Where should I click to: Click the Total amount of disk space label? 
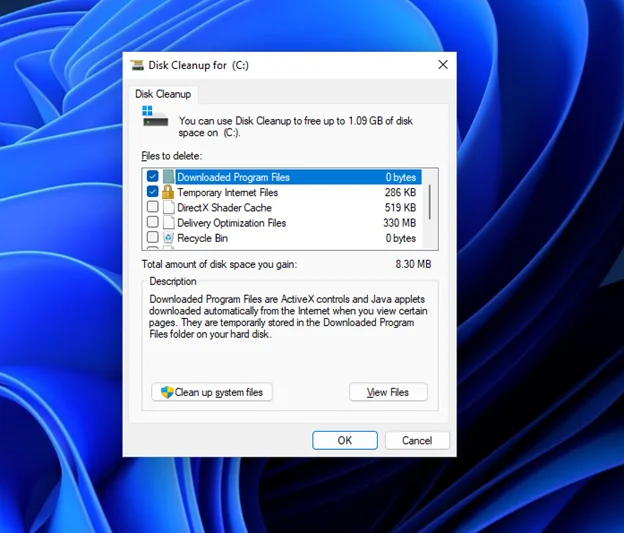(219, 264)
